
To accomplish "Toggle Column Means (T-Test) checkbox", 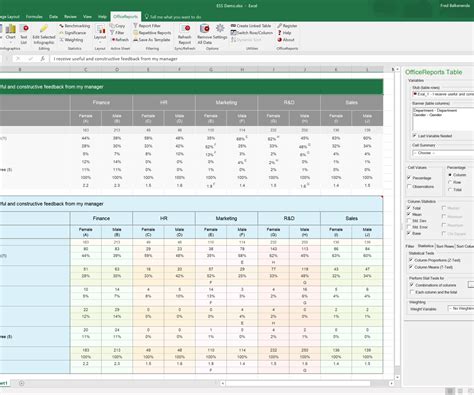I will click(411, 267).
